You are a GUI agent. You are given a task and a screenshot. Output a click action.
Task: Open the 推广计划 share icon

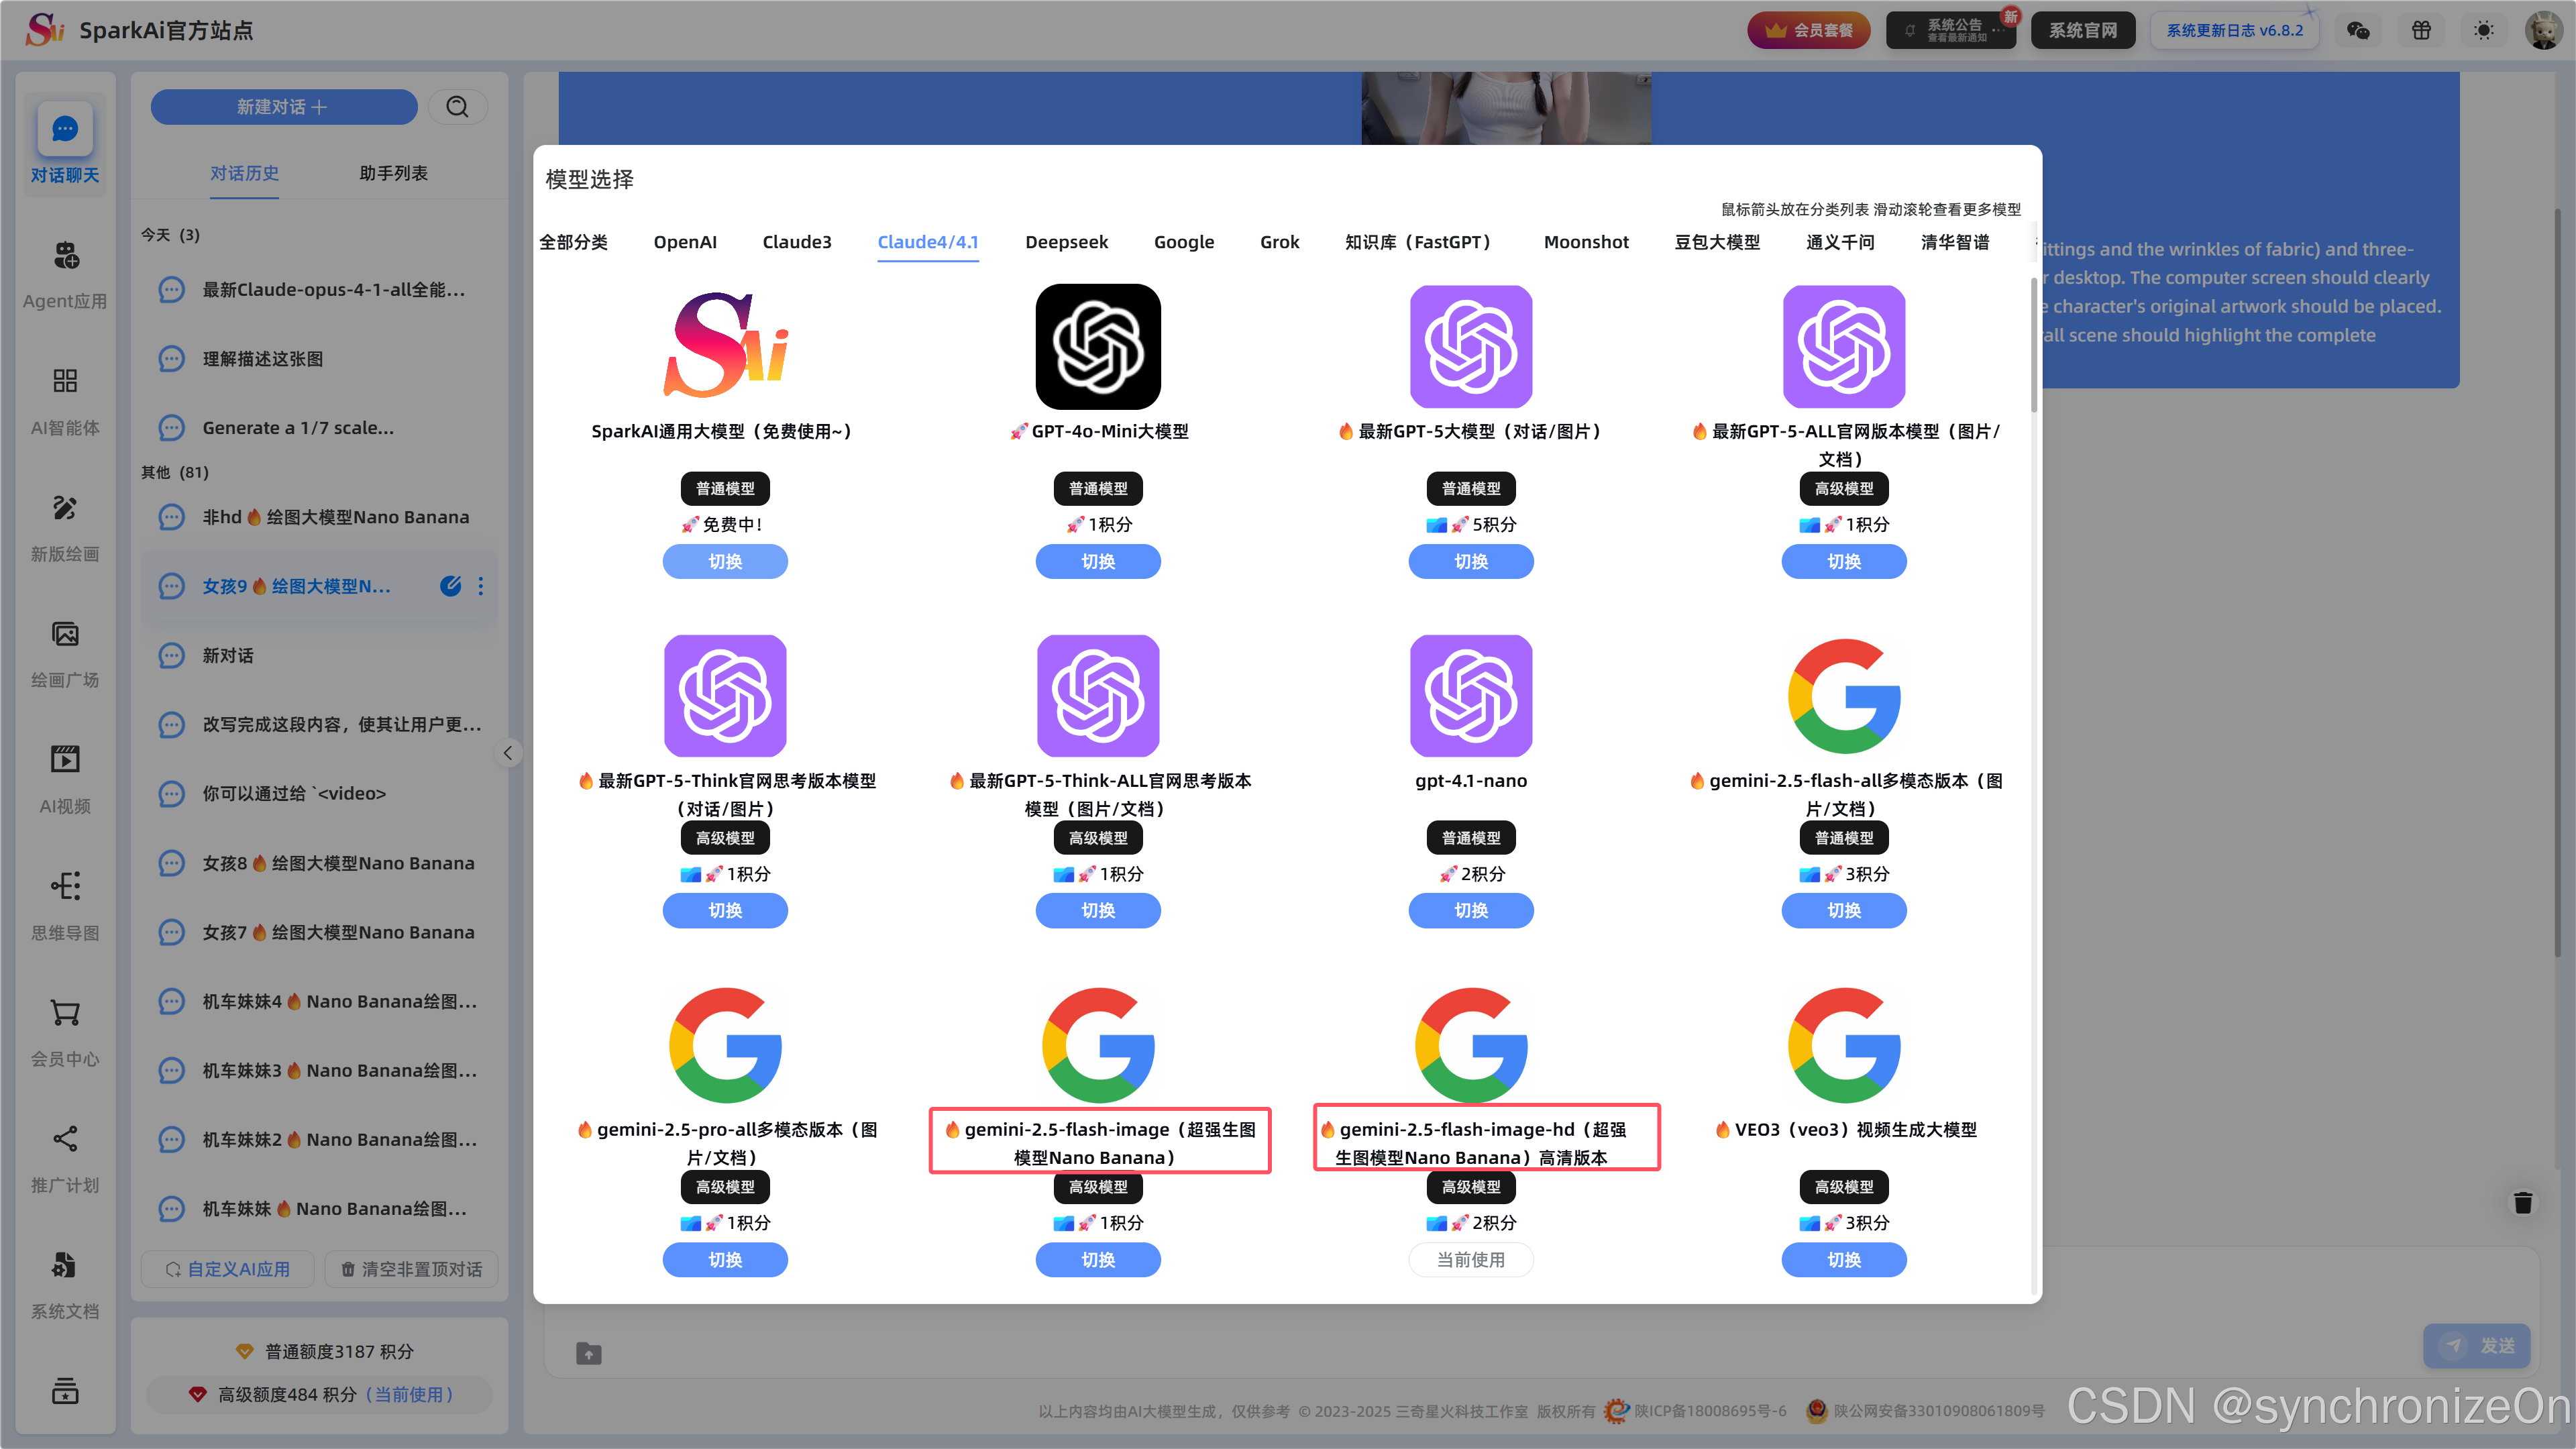click(65, 1139)
